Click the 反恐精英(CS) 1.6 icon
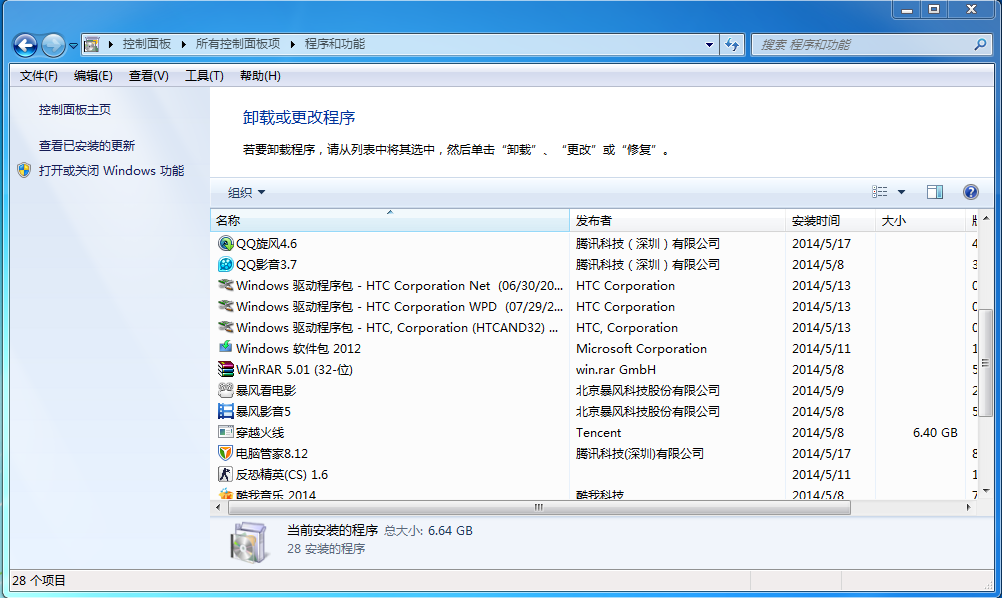 (225, 474)
